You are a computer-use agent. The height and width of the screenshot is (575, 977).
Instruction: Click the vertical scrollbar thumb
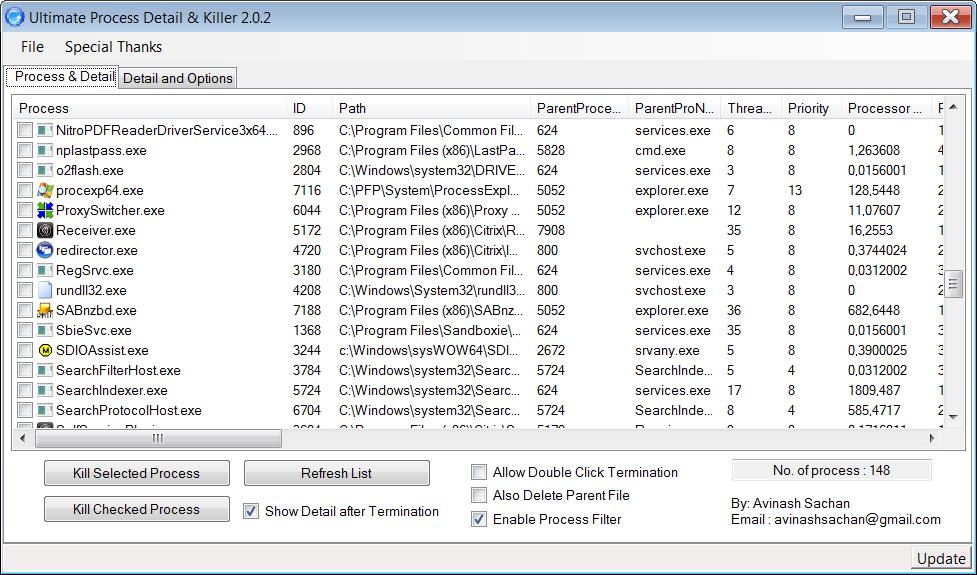coord(953,285)
